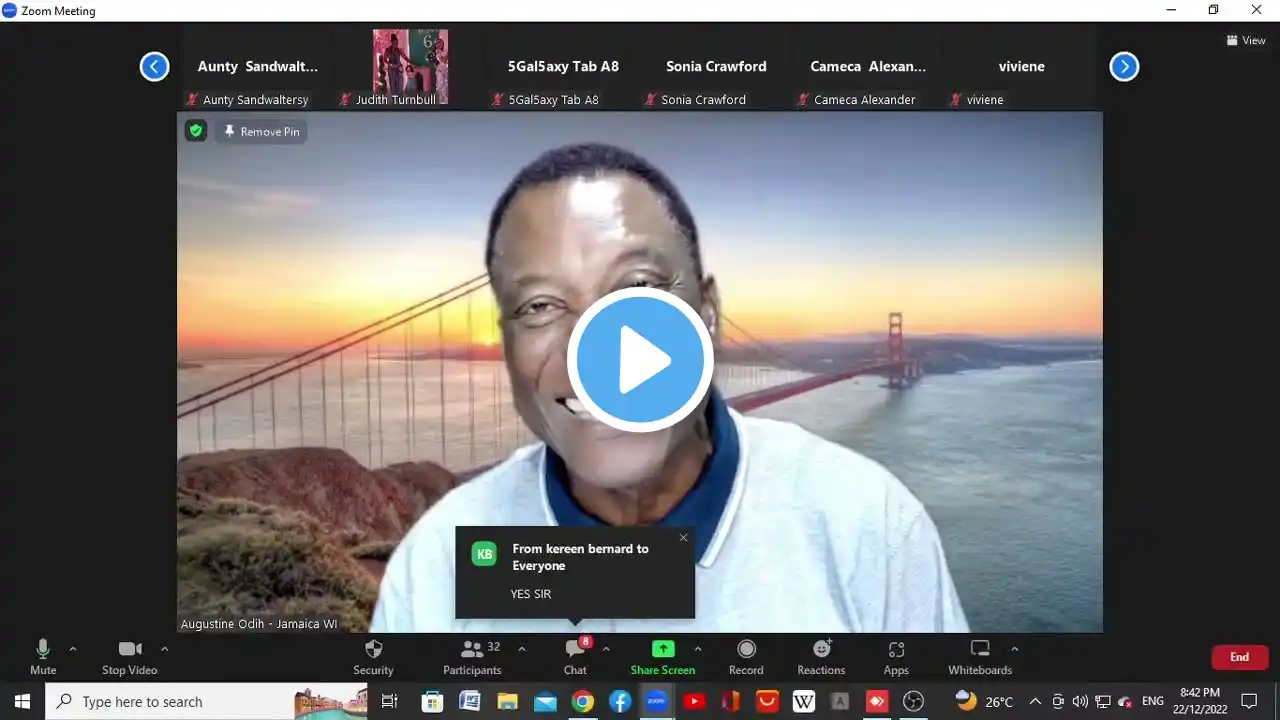
Task: Click Remove Pin on the video
Action: click(261, 132)
